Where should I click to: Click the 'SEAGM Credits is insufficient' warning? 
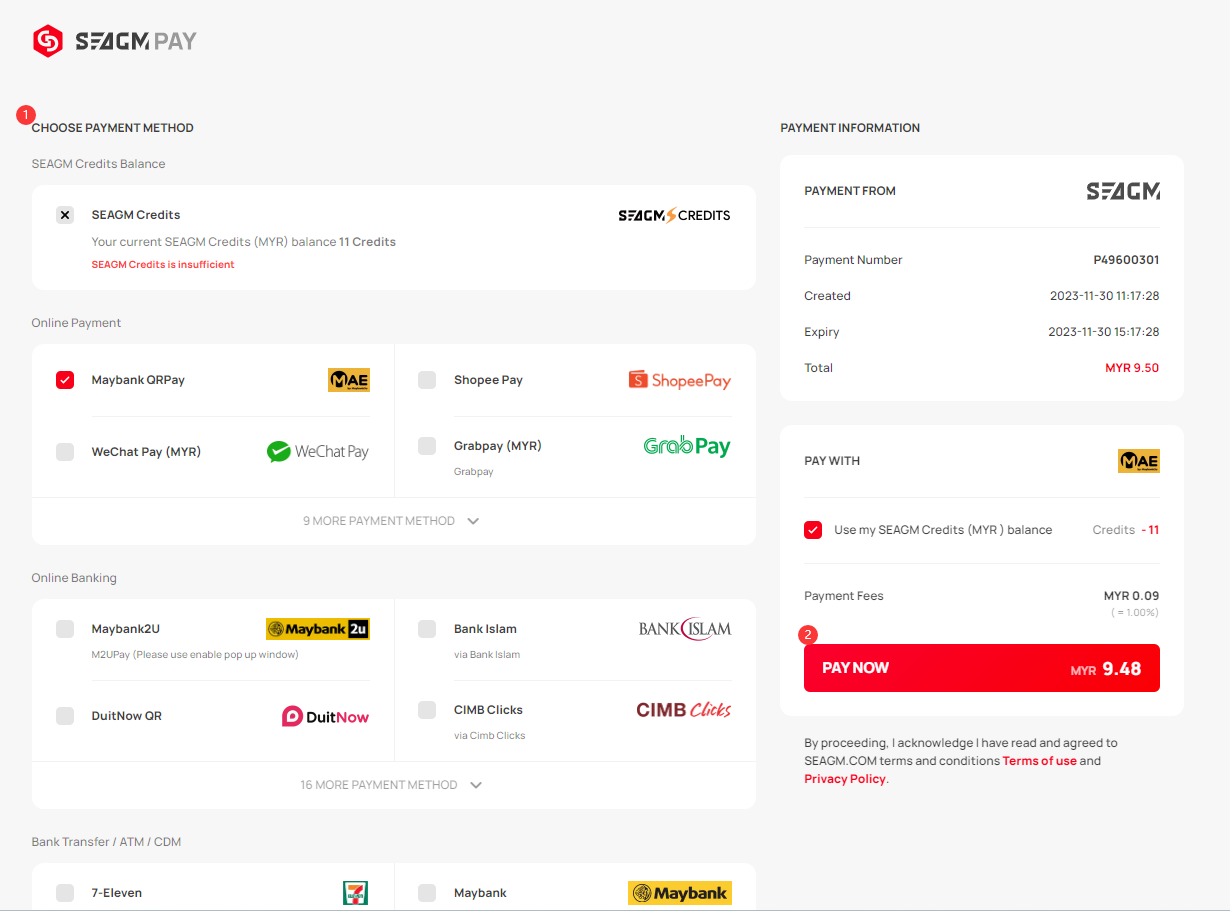(163, 265)
